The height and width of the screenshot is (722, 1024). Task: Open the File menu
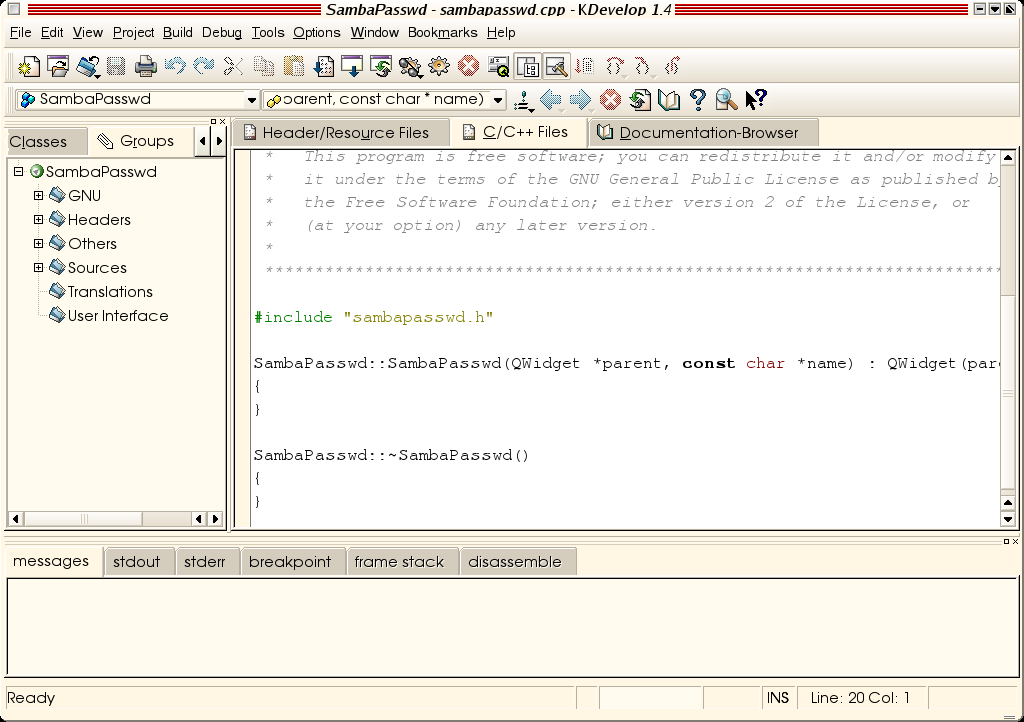click(x=20, y=33)
